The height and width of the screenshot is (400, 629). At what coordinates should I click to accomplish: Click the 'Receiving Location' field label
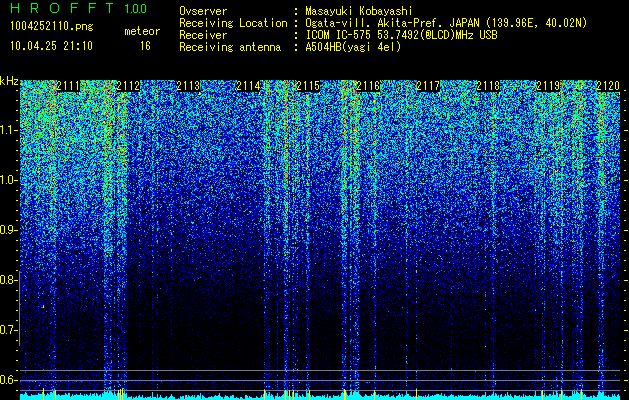pyautogui.click(x=233, y=23)
